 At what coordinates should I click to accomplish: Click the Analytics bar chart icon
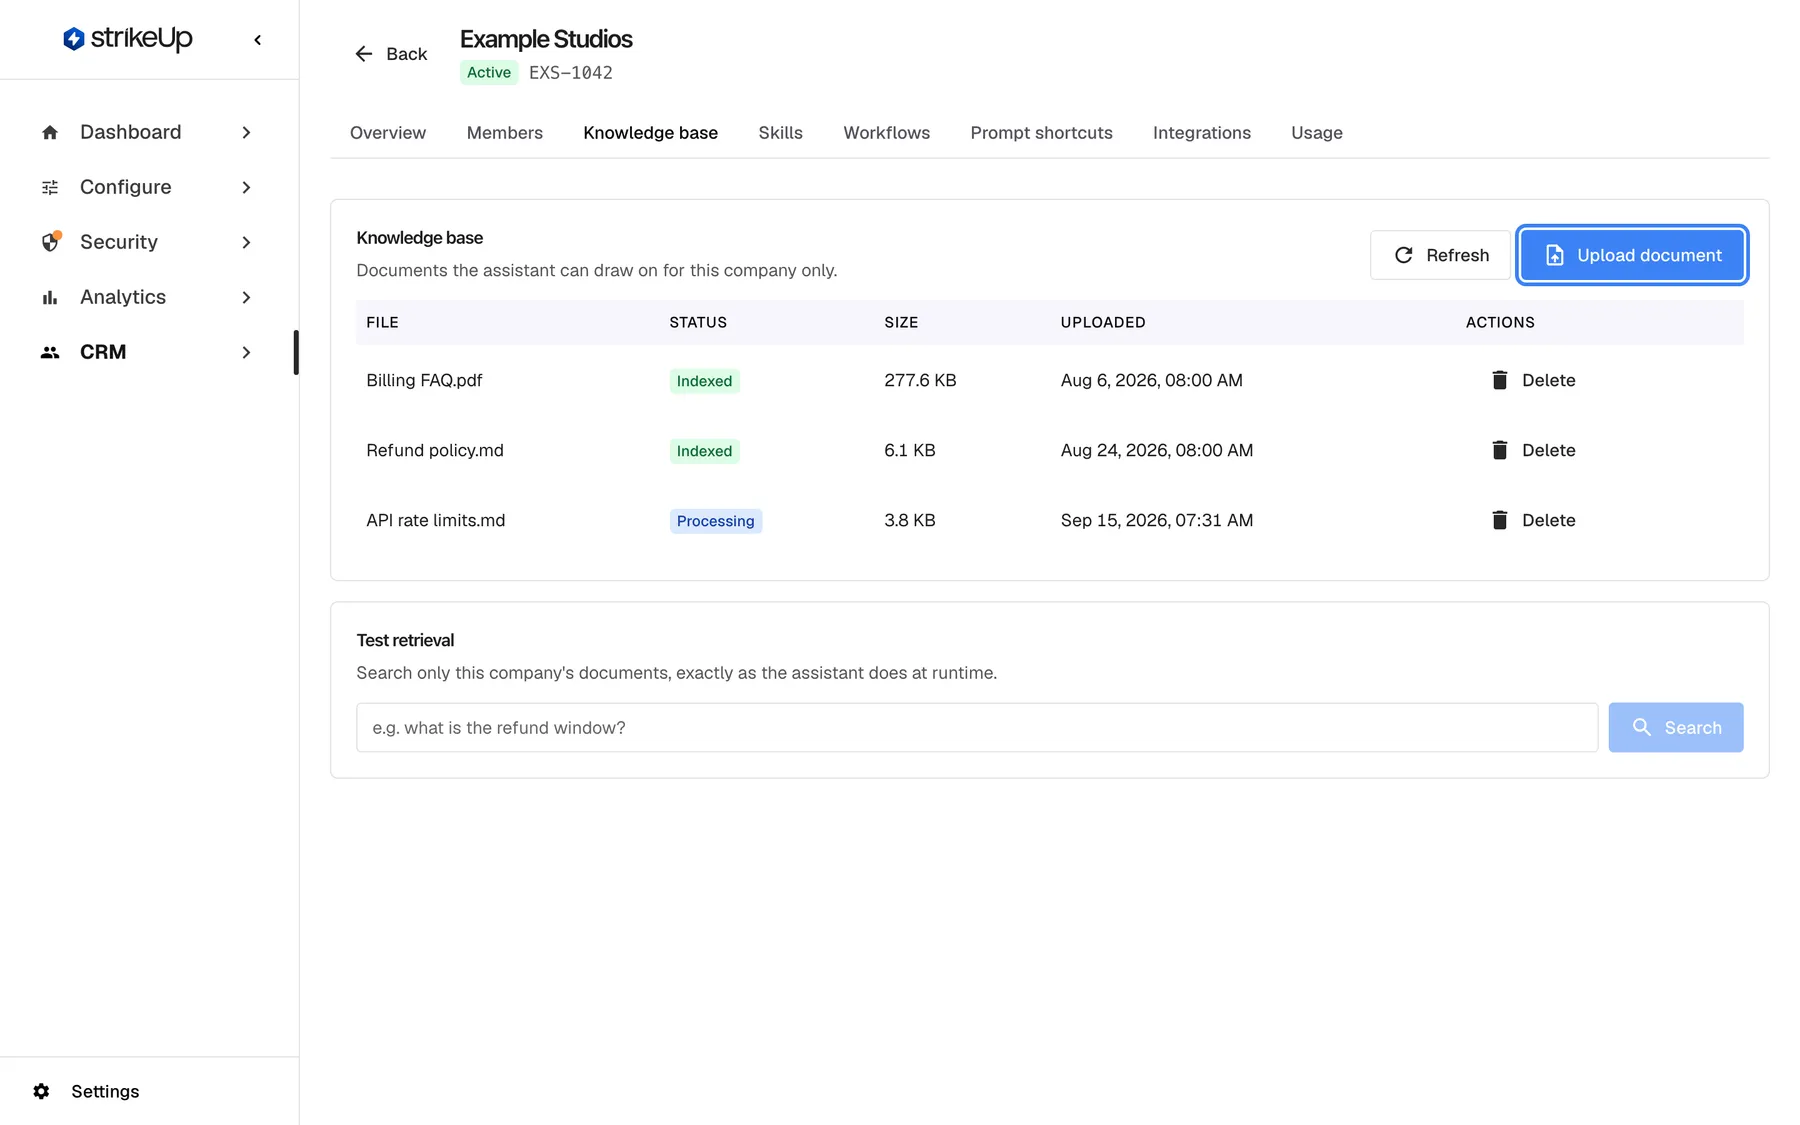[x=50, y=297]
